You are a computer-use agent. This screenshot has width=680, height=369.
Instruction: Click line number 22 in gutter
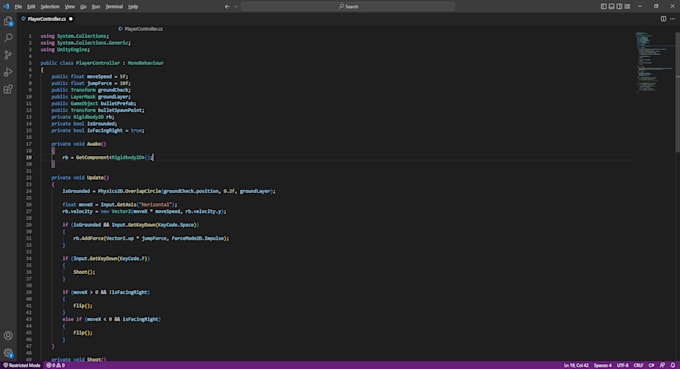tap(29, 178)
